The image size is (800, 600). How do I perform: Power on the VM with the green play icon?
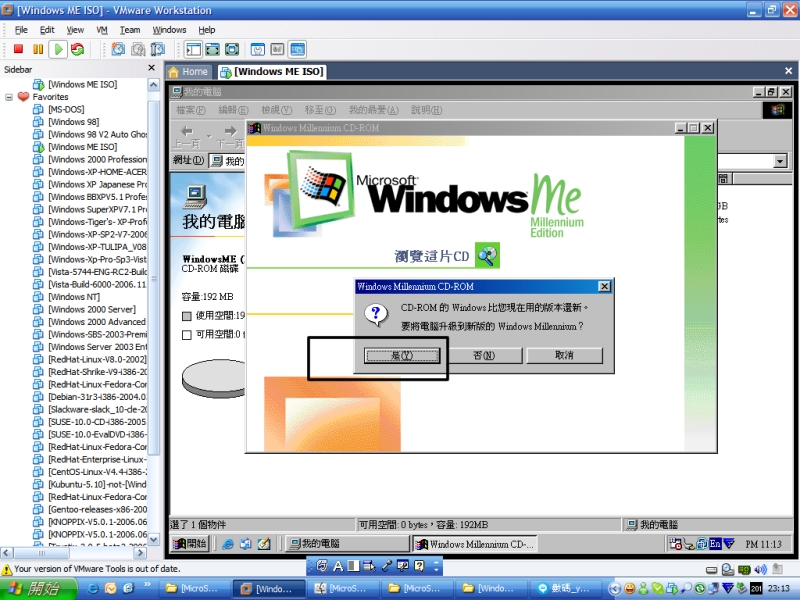(x=58, y=49)
